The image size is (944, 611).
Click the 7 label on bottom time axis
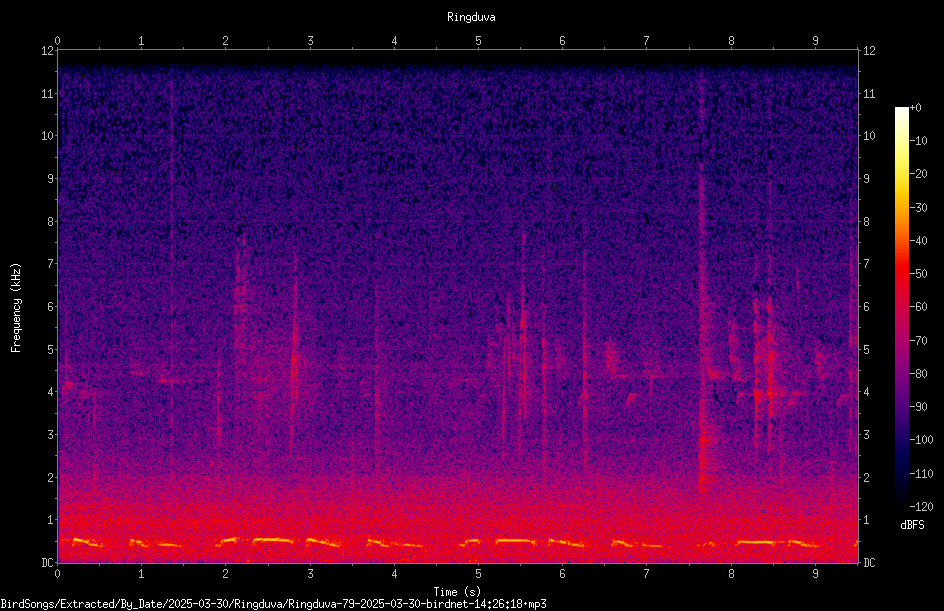[647, 574]
